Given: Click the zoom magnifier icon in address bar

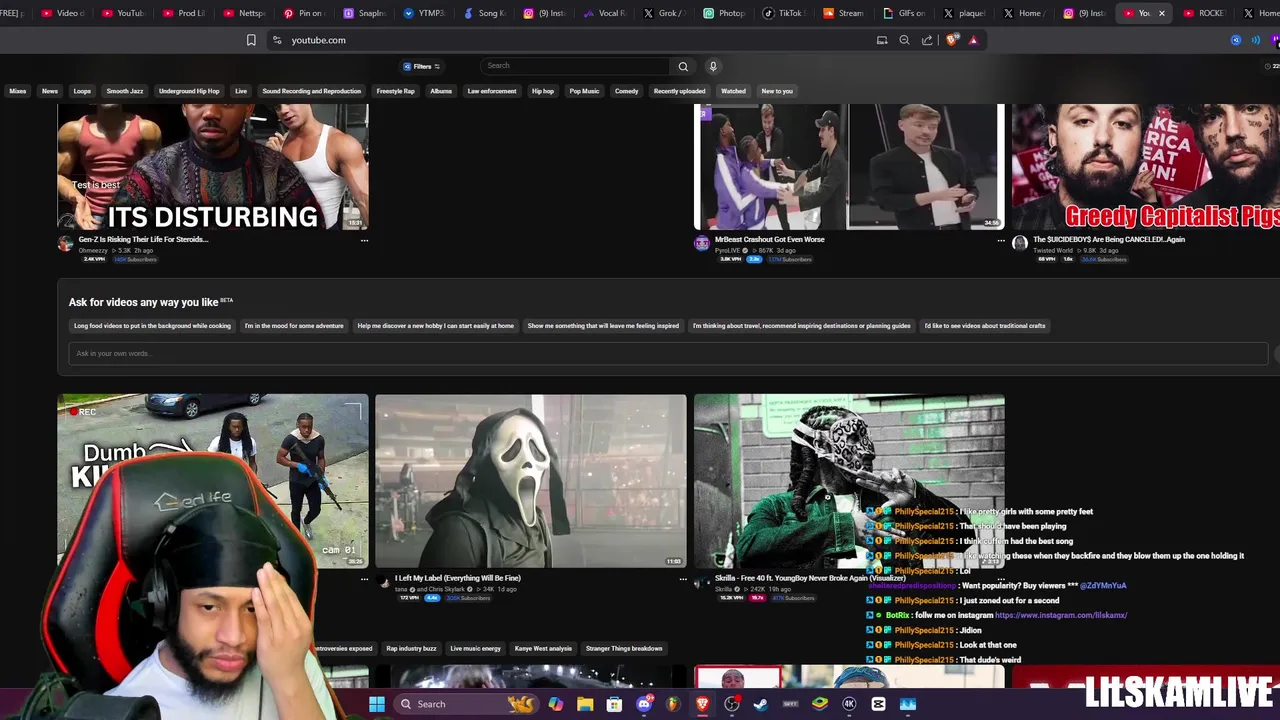Looking at the screenshot, I should (904, 40).
